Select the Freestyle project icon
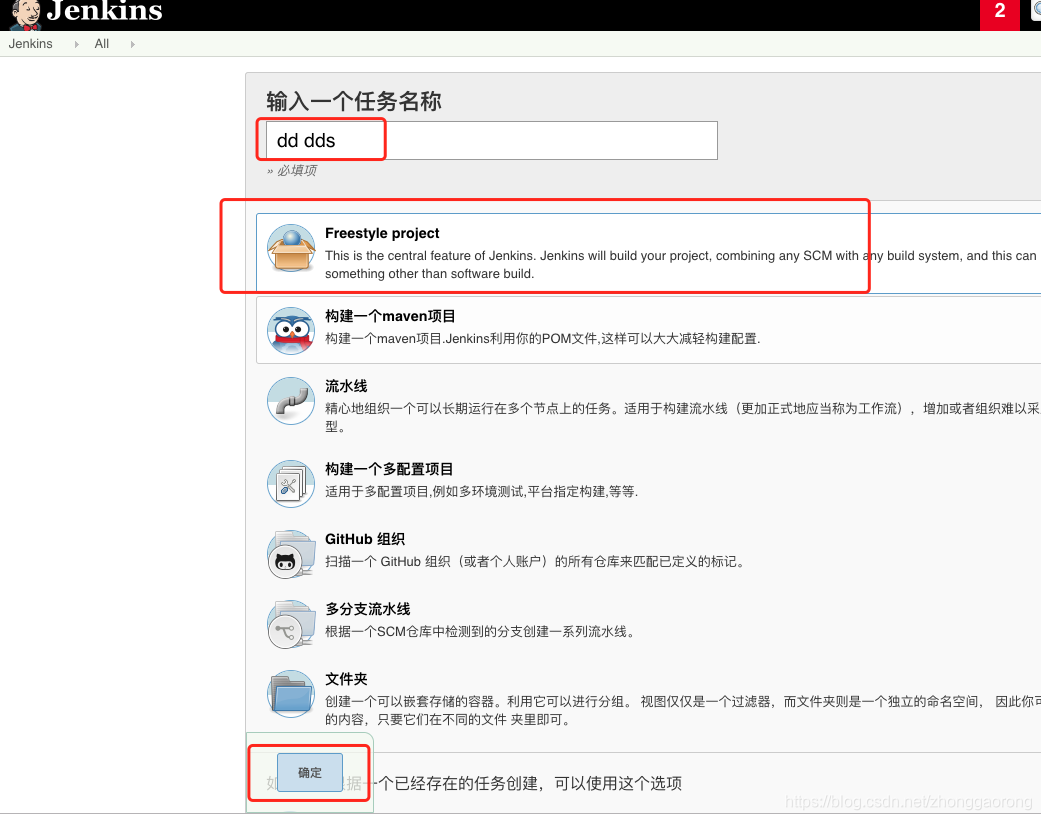 [291, 248]
